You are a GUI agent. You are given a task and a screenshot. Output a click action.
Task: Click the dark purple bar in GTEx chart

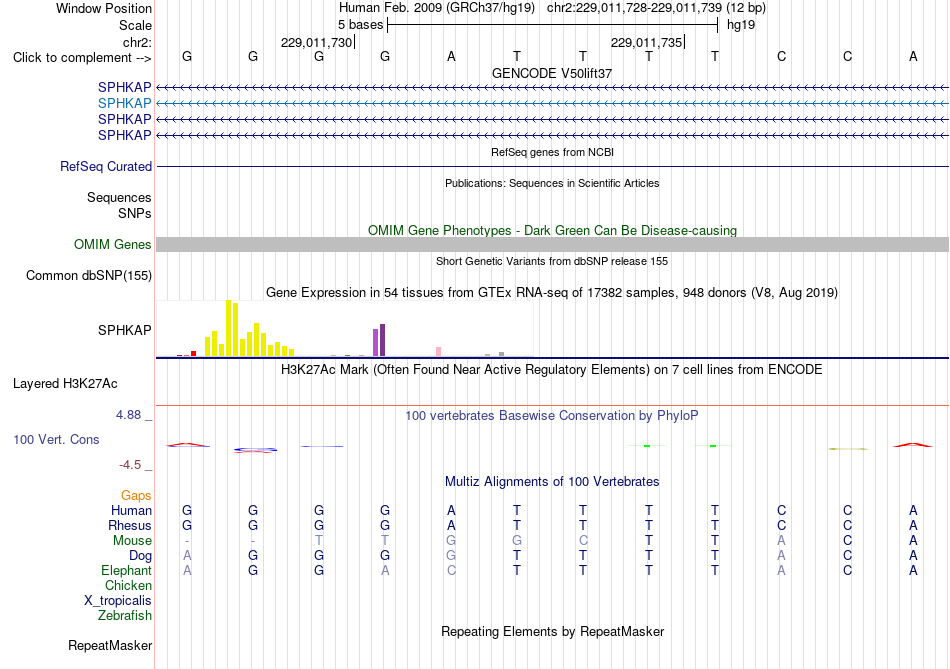(x=382, y=340)
